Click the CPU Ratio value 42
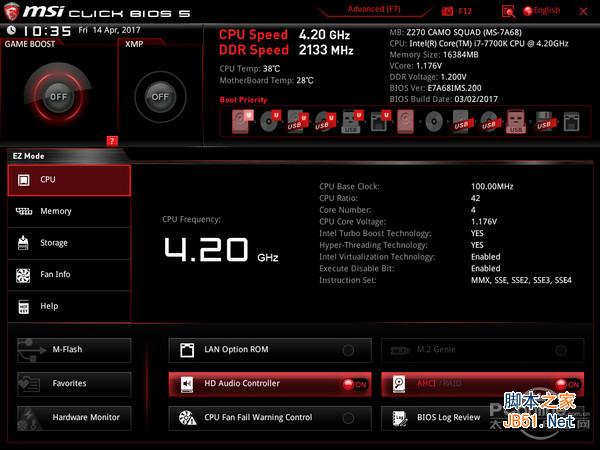The height and width of the screenshot is (450, 600). (x=475, y=198)
